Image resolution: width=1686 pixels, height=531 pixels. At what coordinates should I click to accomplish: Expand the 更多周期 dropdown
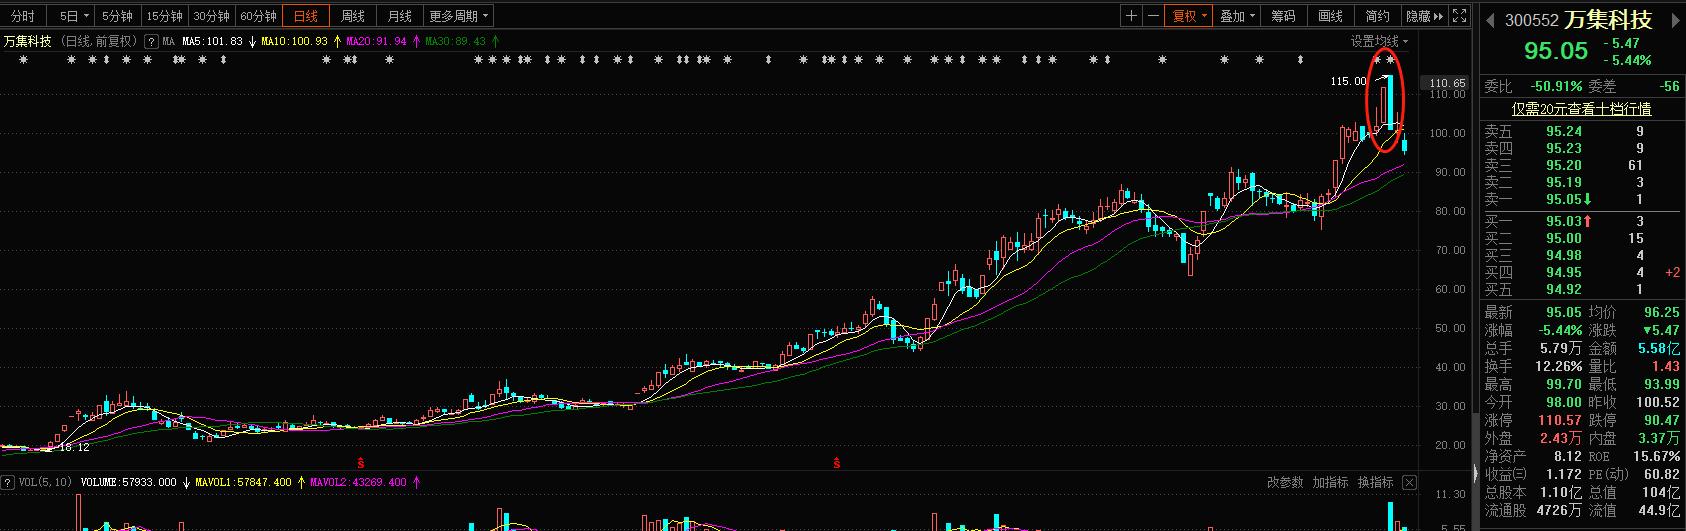pyautogui.click(x=458, y=16)
